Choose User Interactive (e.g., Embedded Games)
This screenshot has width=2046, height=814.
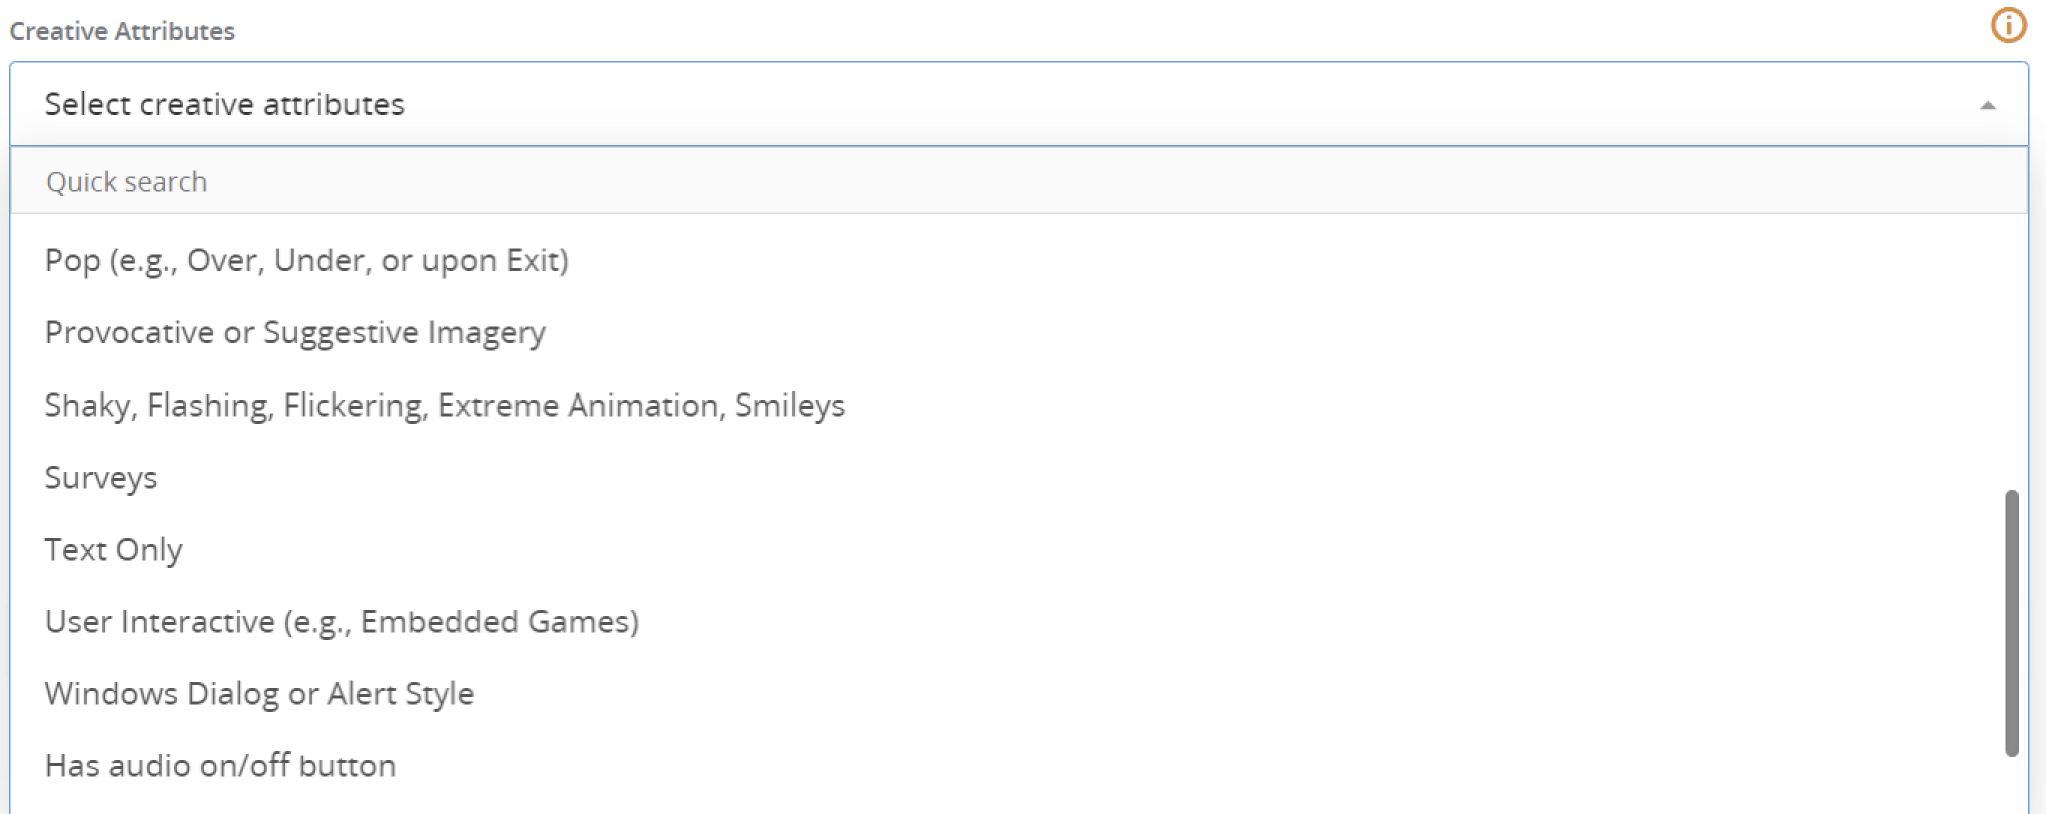point(341,621)
